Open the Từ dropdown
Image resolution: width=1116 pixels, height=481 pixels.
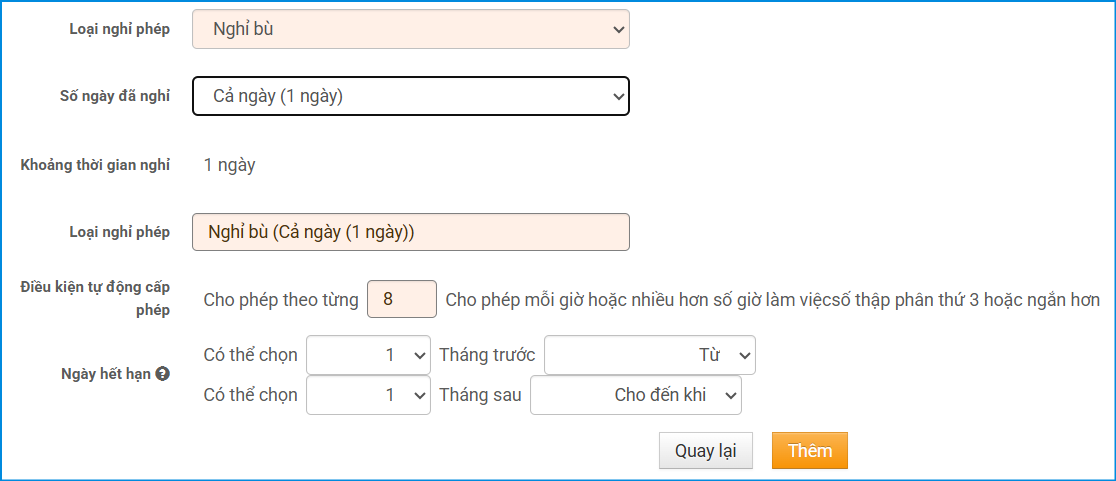[x=649, y=355]
